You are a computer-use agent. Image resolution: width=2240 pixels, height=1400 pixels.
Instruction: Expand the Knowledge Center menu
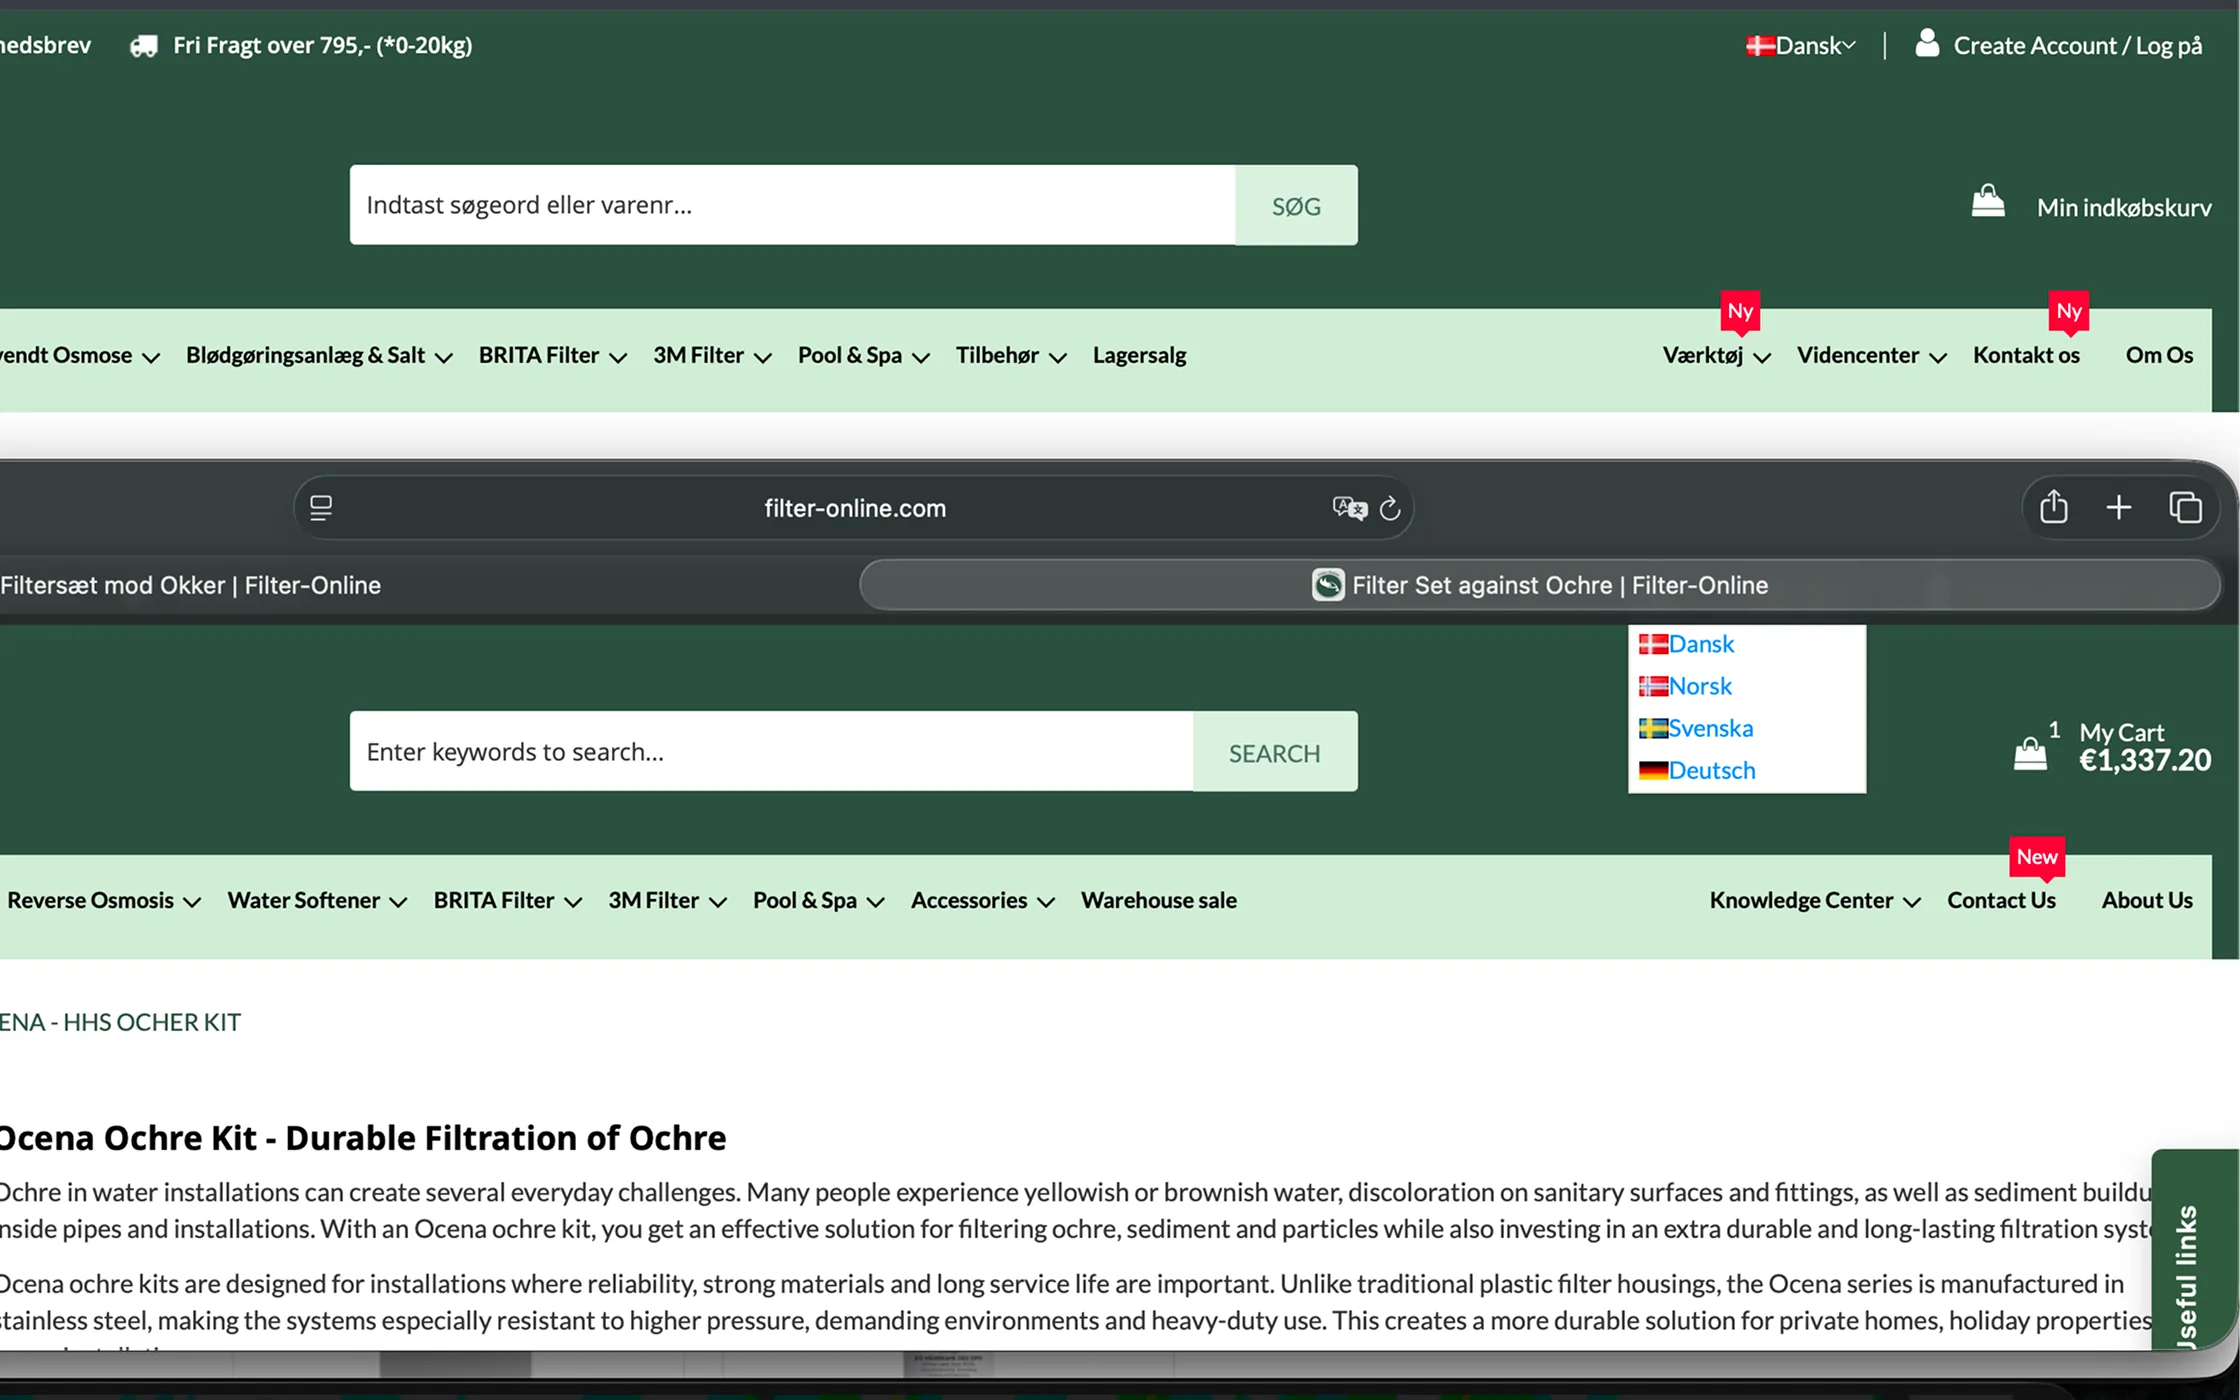[1815, 900]
